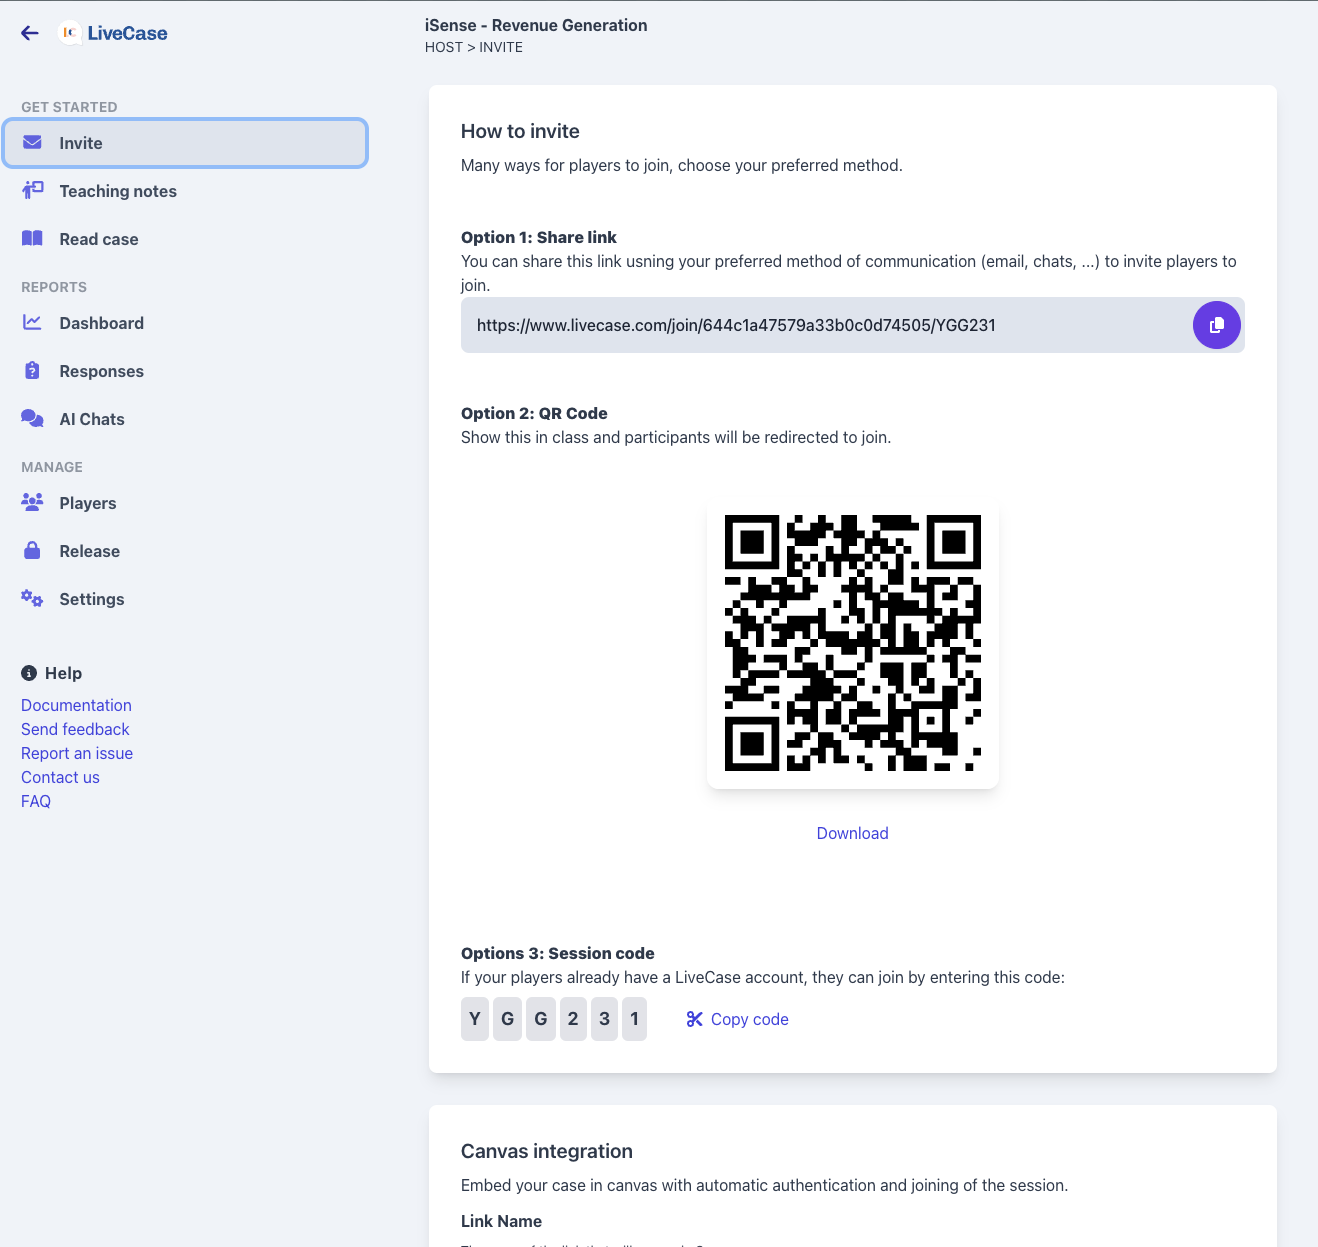Click the Settings gears icon
This screenshot has width=1318, height=1247.
coord(32,598)
